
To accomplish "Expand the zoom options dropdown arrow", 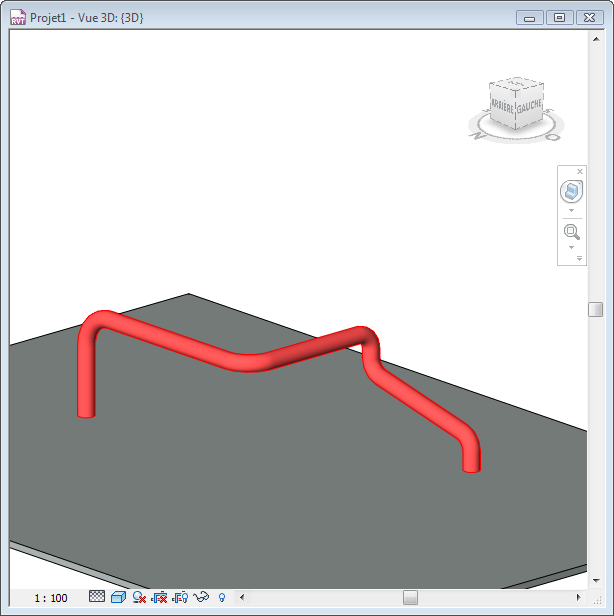I will pyautogui.click(x=572, y=248).
